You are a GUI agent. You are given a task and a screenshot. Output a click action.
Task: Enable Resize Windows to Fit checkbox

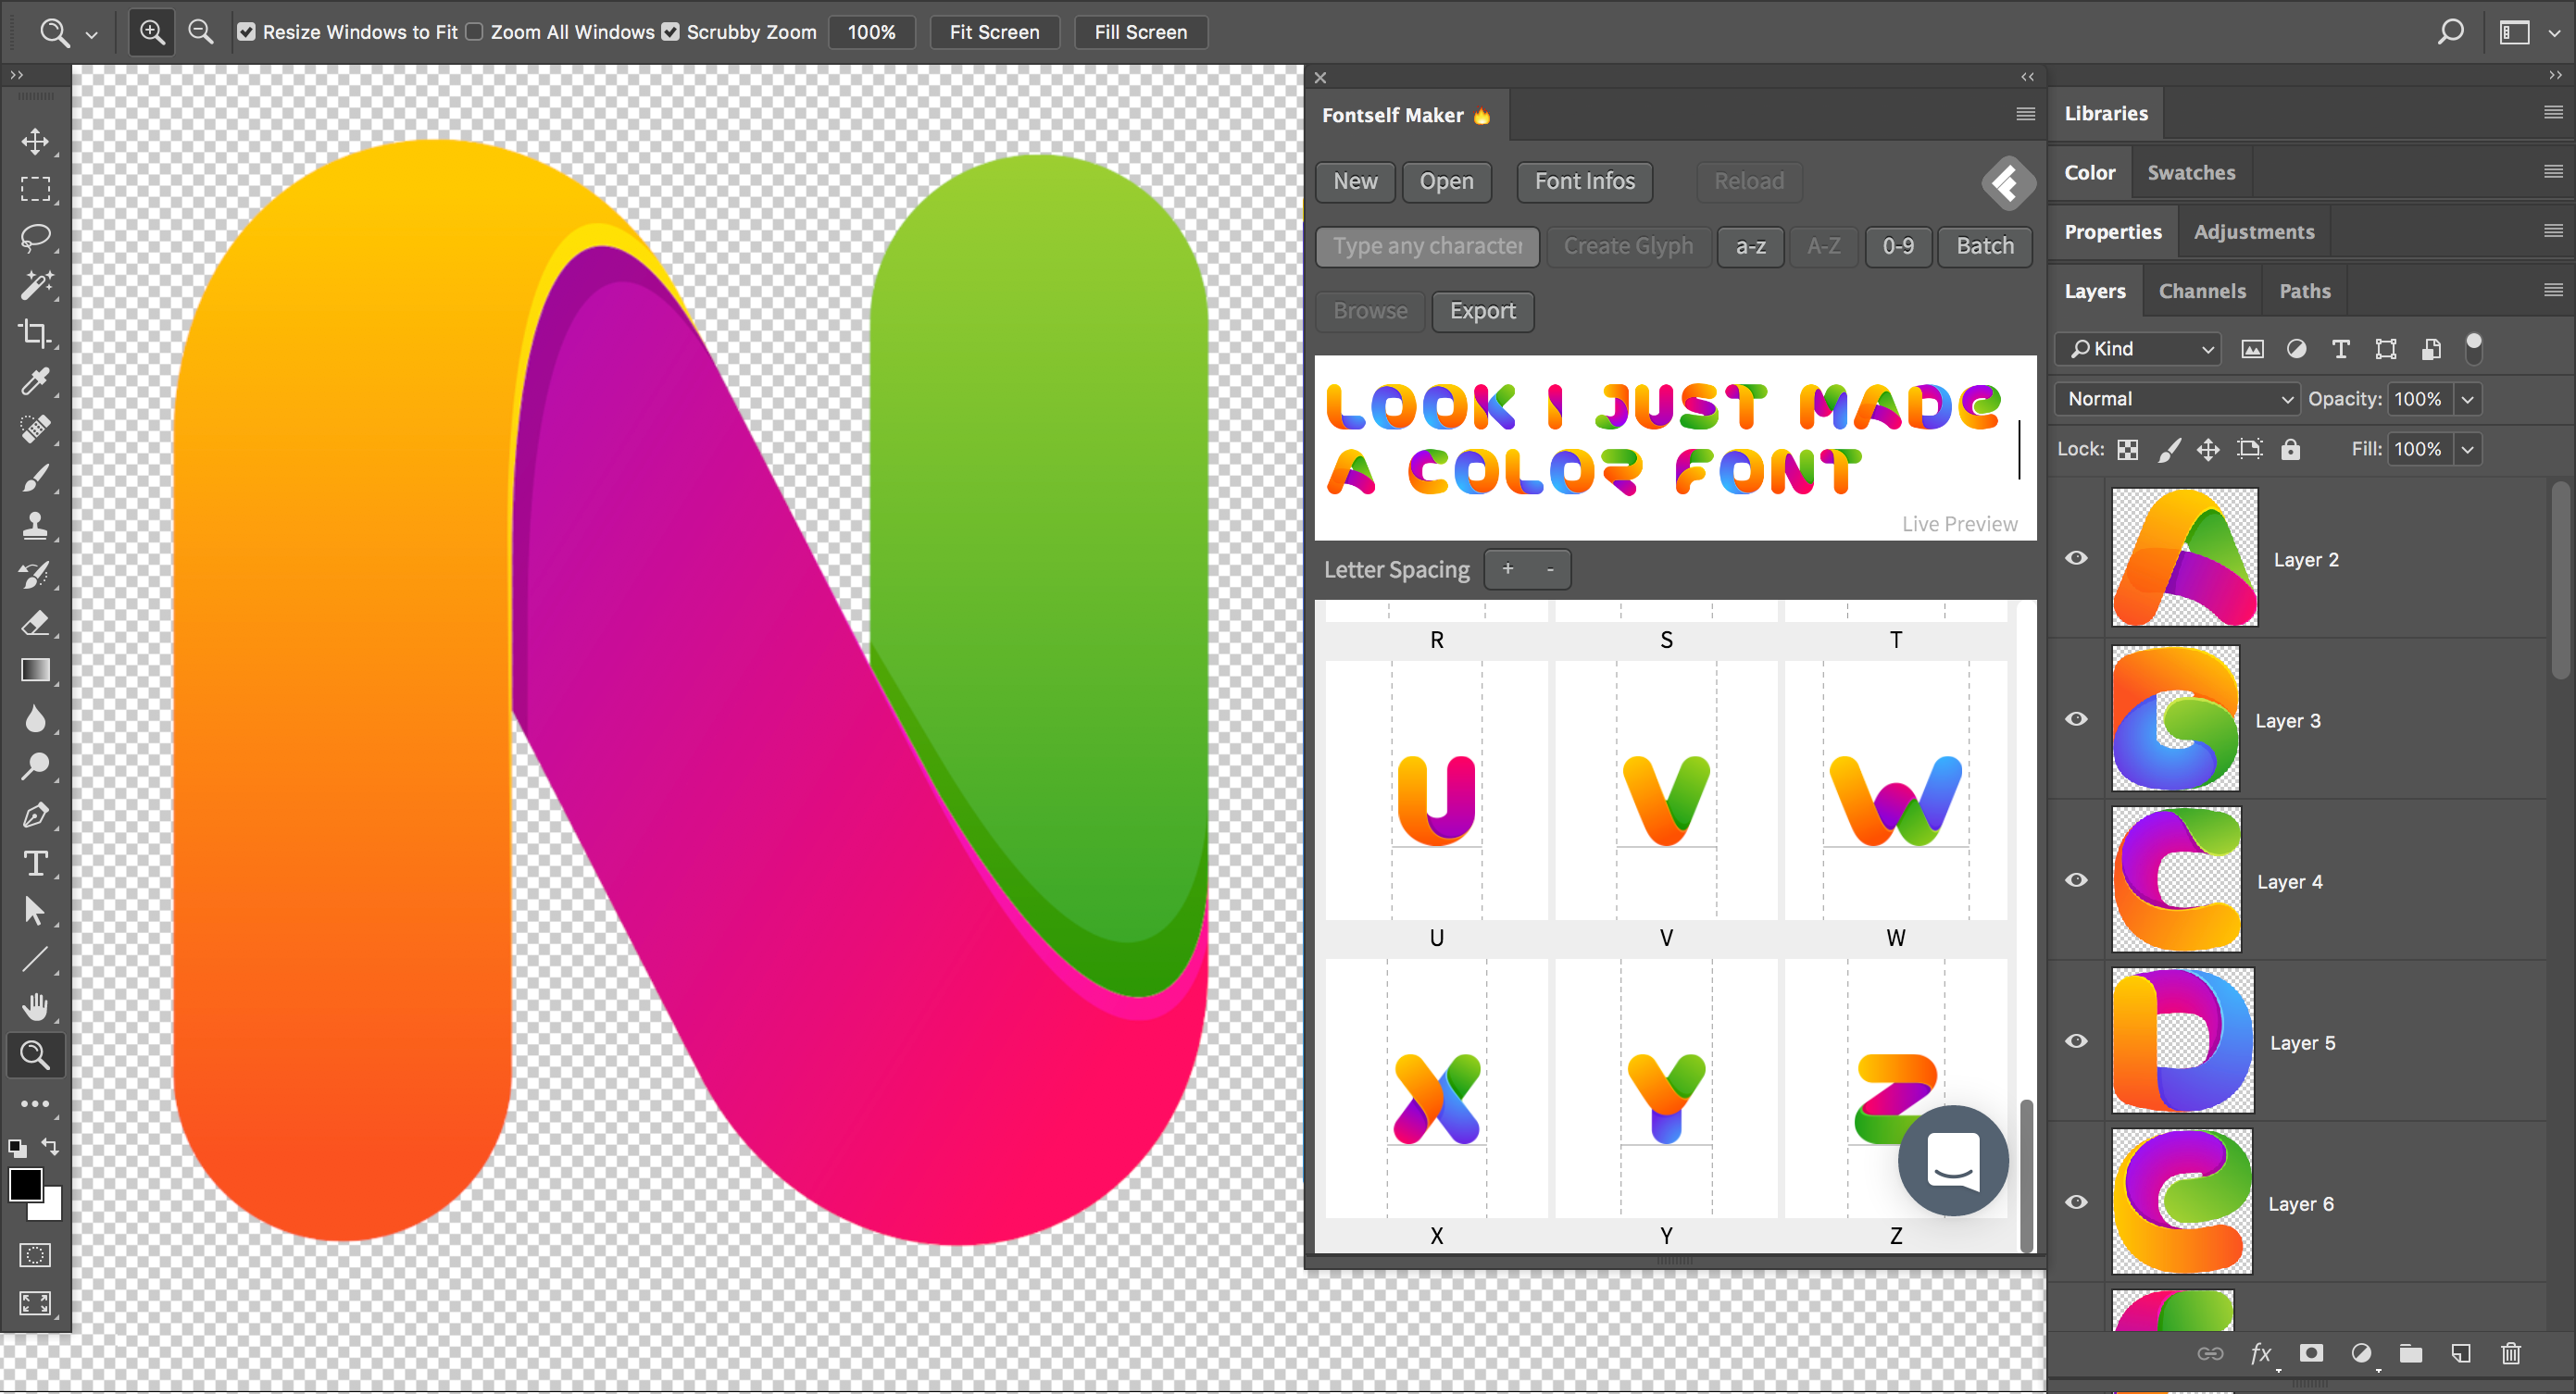click(245, 31)
